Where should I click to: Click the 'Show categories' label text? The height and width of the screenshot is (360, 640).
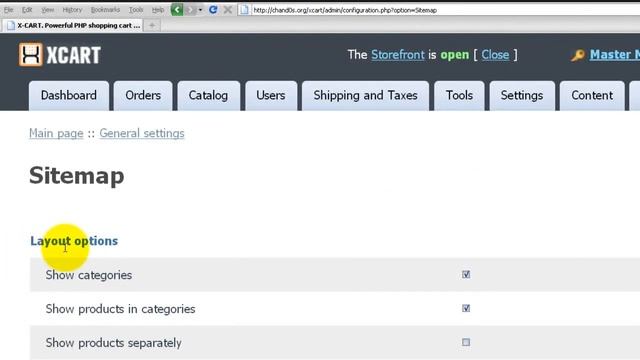tap(89, 275)
